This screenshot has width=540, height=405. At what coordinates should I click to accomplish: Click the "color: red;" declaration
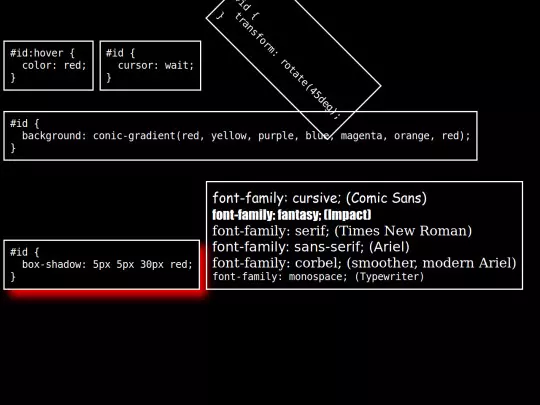[x=54, y=65]
